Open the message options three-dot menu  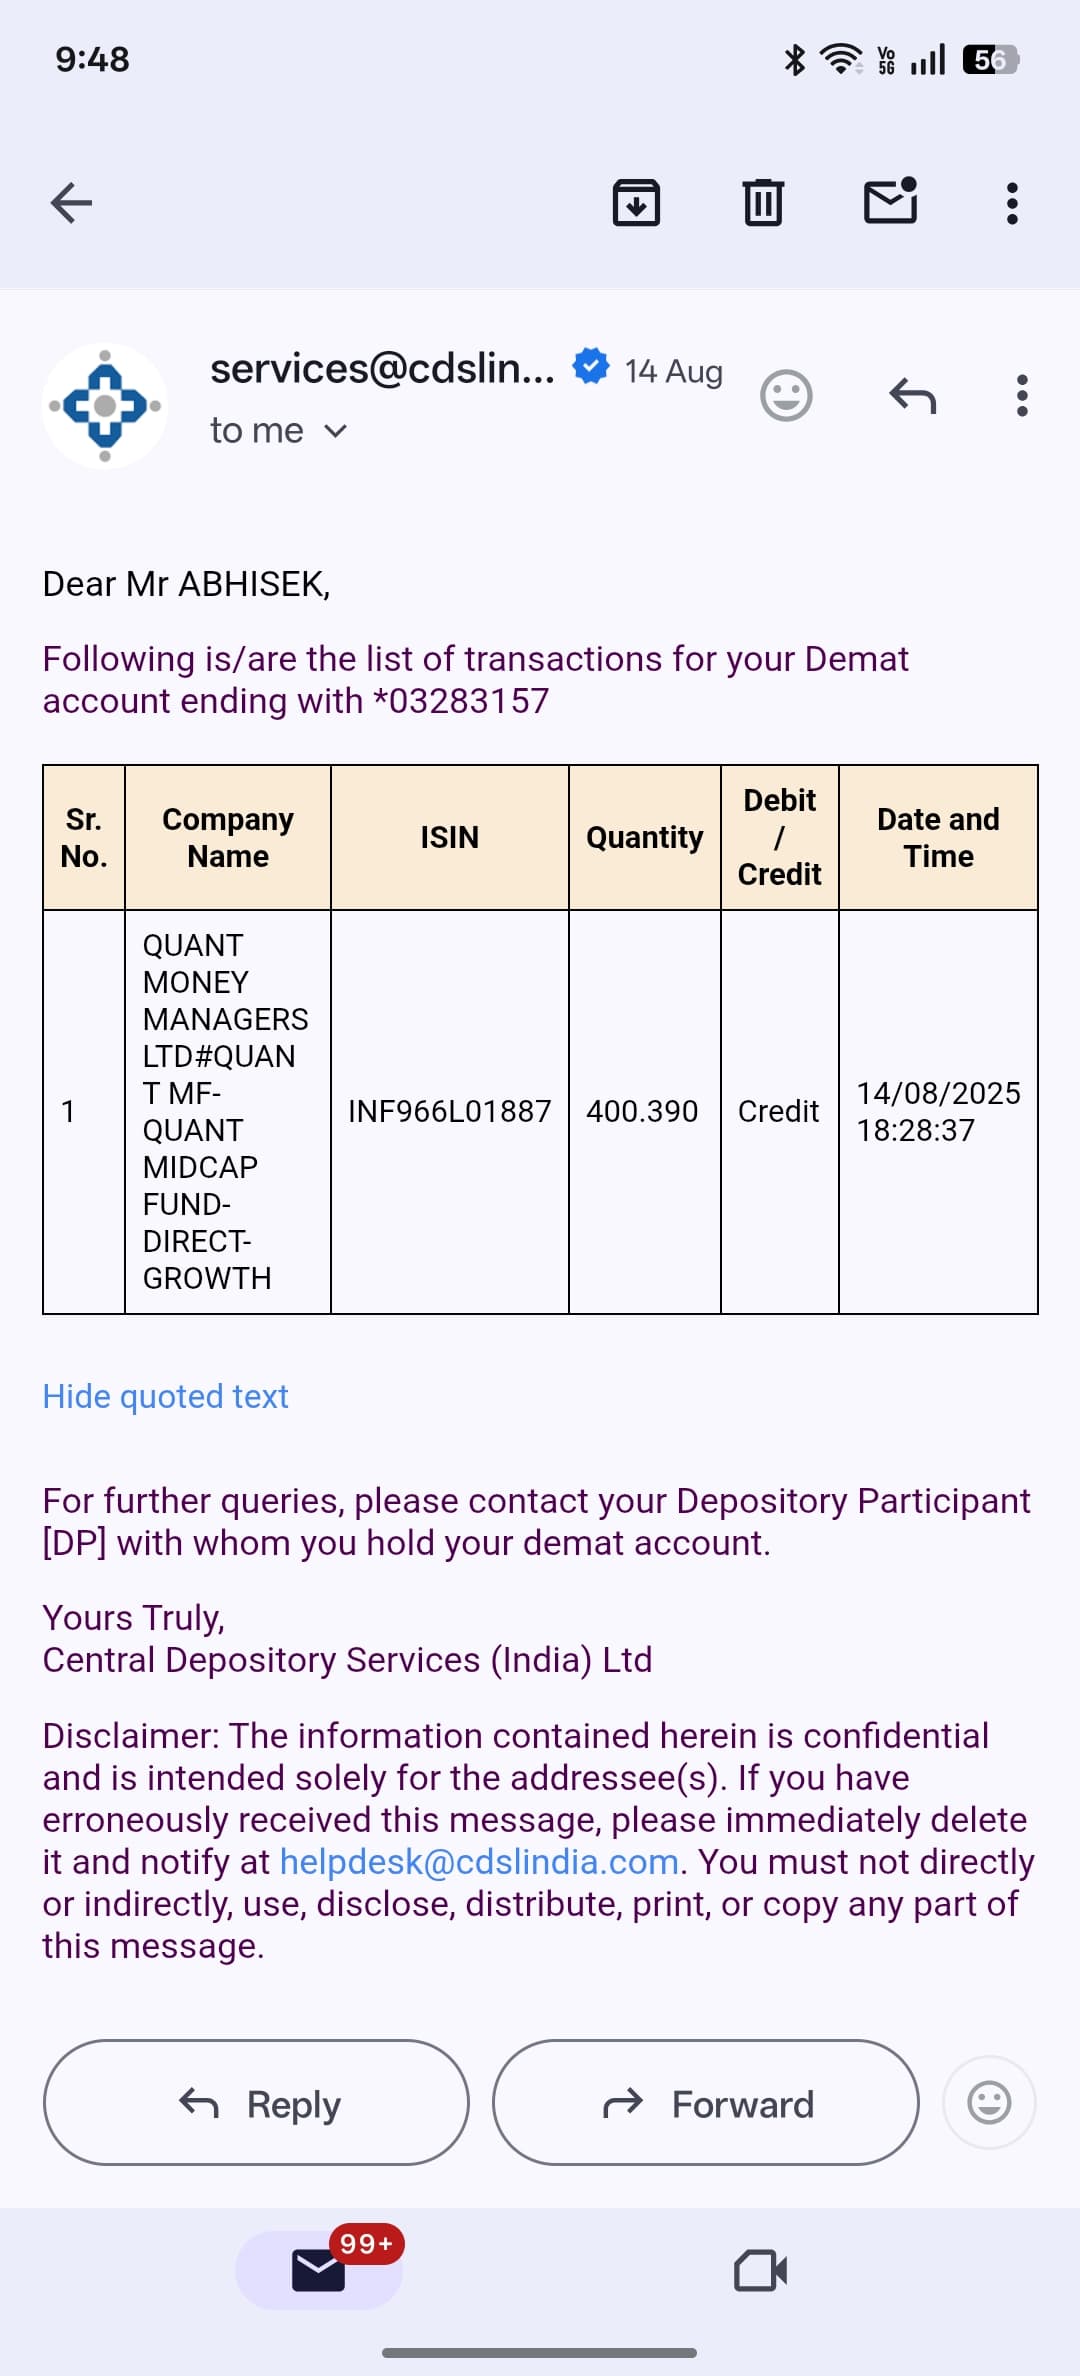point(1021,396)
